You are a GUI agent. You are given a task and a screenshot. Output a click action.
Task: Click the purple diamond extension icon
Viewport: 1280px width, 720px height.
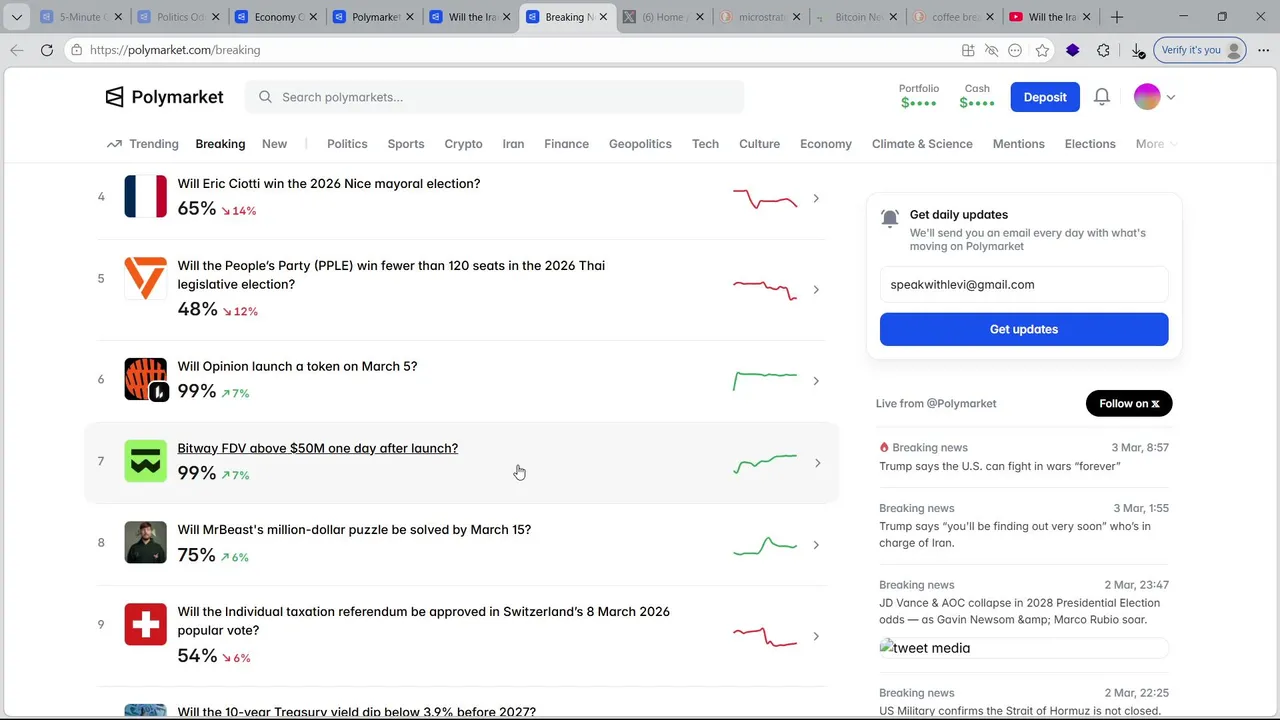coord(1072,50)
